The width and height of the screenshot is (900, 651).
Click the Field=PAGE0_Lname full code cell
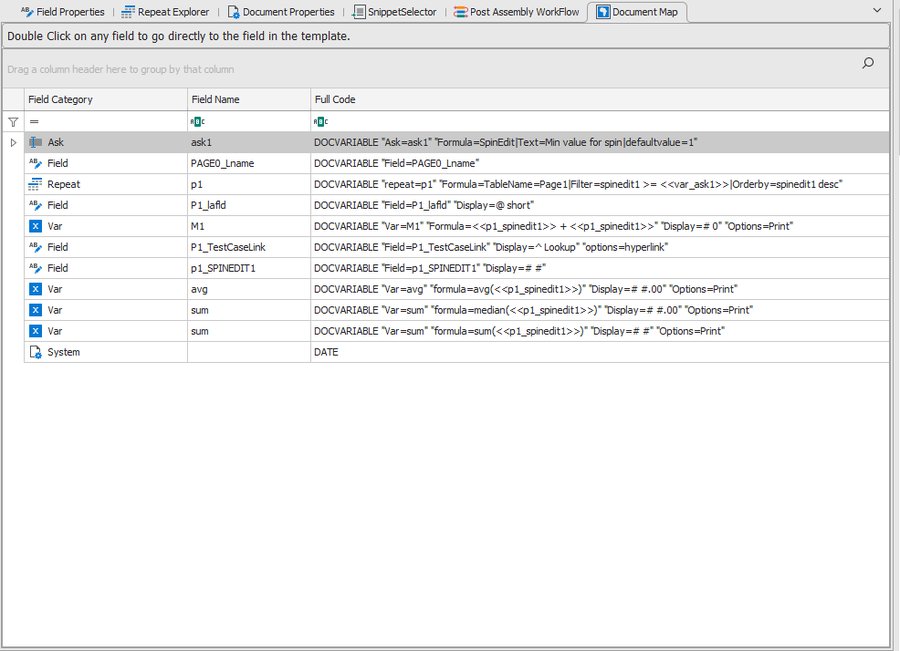coord(600,164)
